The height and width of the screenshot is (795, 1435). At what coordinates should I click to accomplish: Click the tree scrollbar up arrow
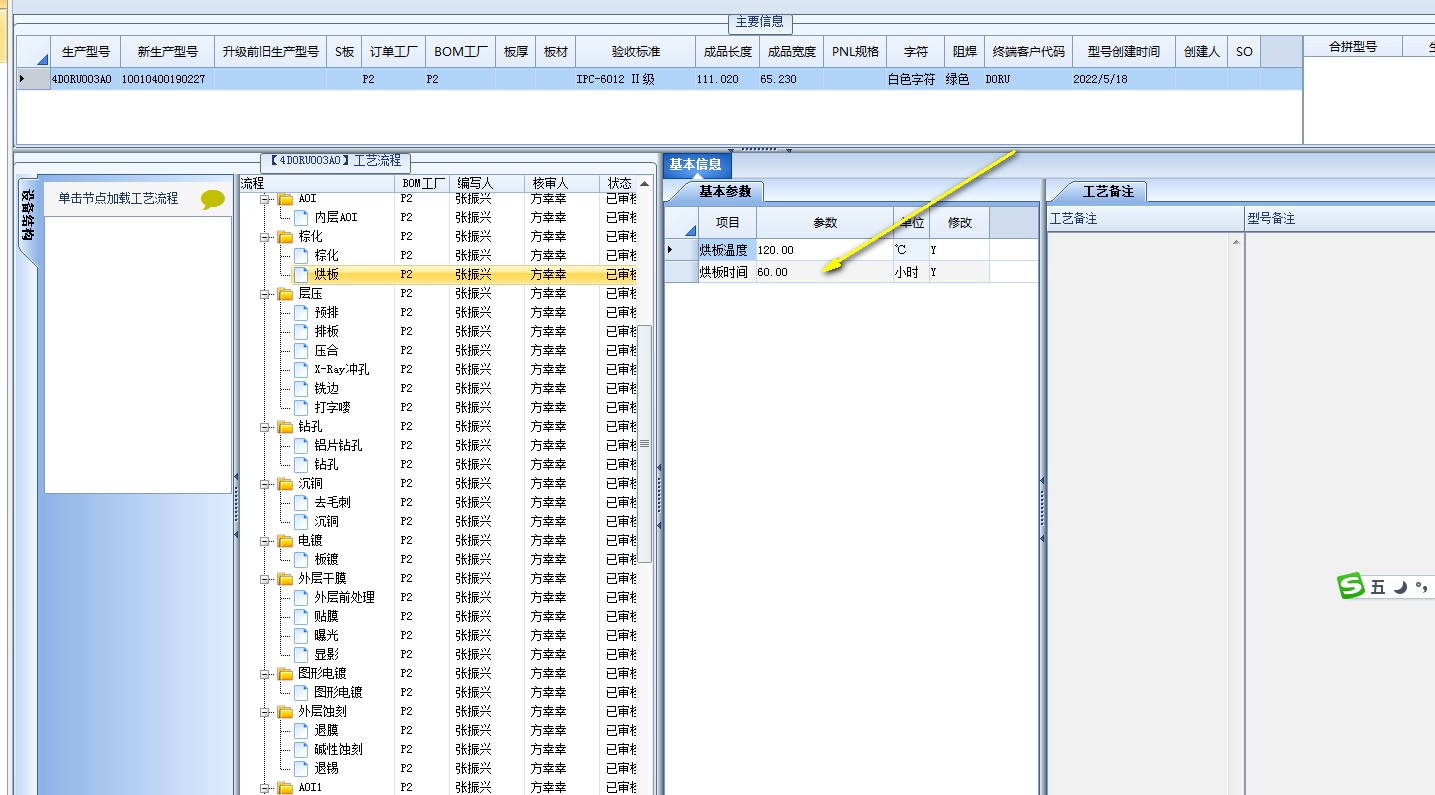[x=645, y=184]
